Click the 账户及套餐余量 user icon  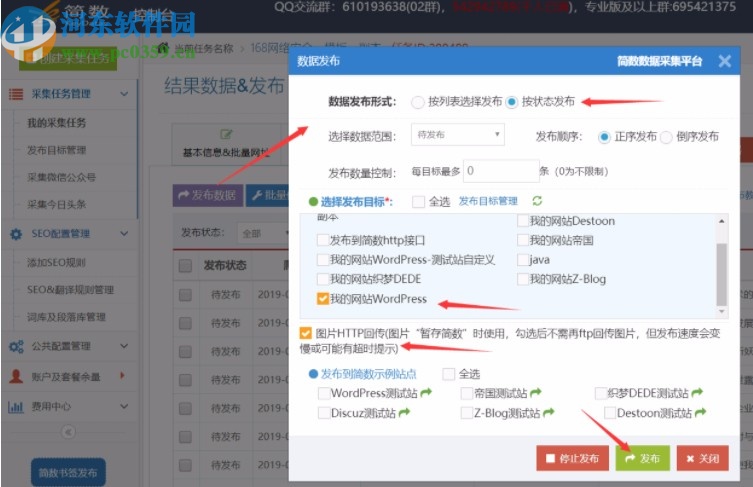16,377
